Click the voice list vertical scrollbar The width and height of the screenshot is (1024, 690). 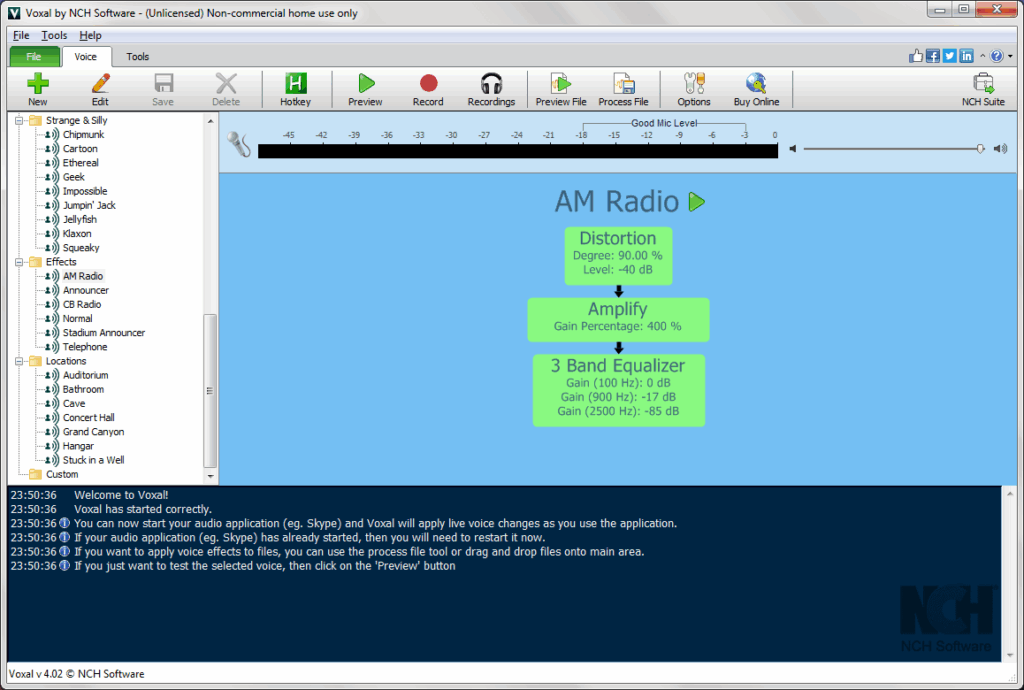(210, 390)
